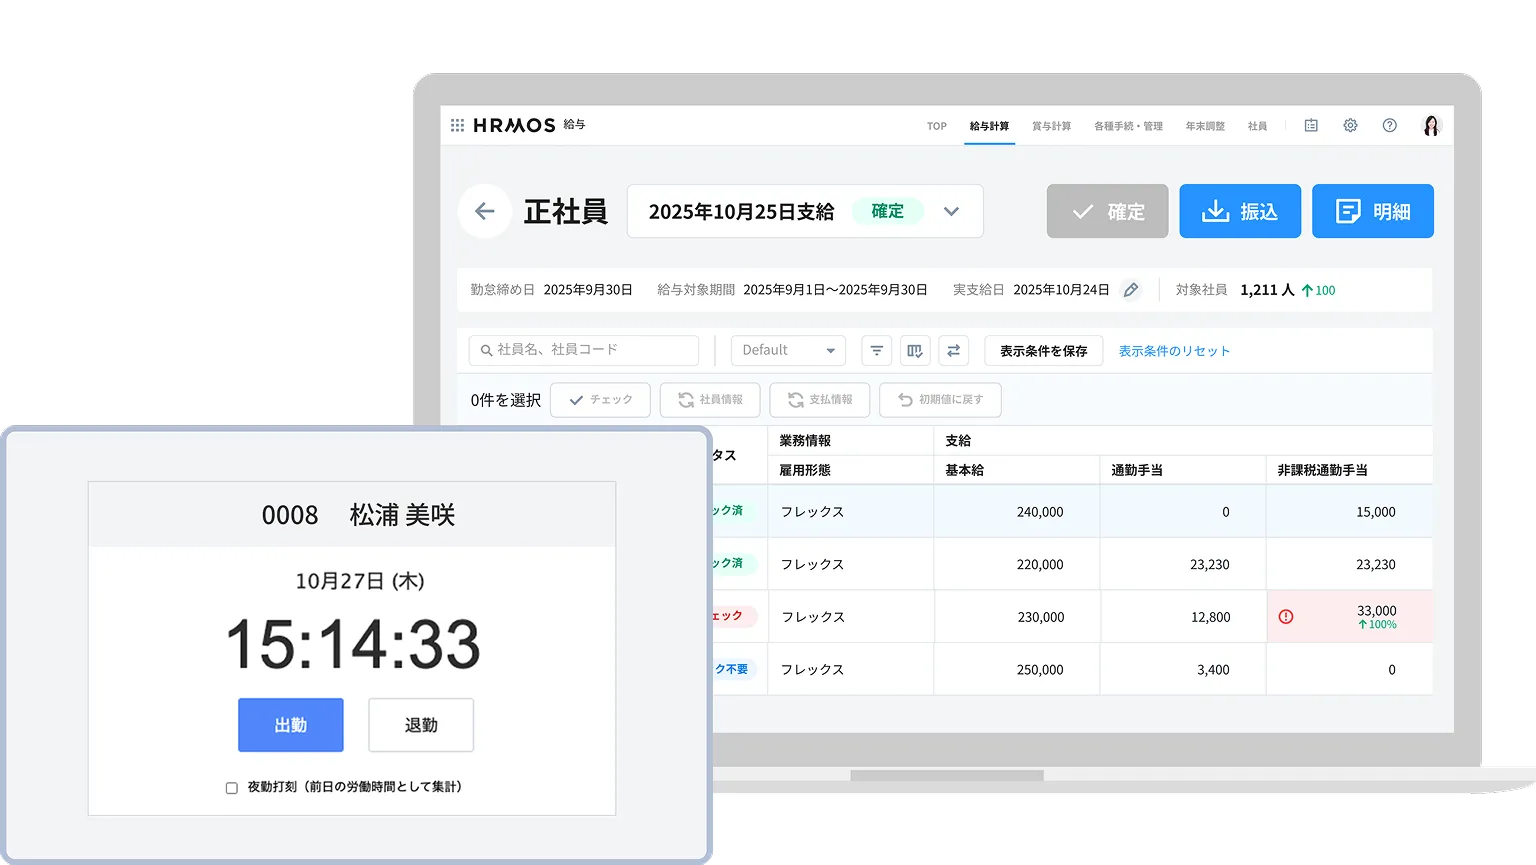Viewport: 1536px width, 865px height.
Task: Open the 年末調整 menu item
Action: 1206,126
